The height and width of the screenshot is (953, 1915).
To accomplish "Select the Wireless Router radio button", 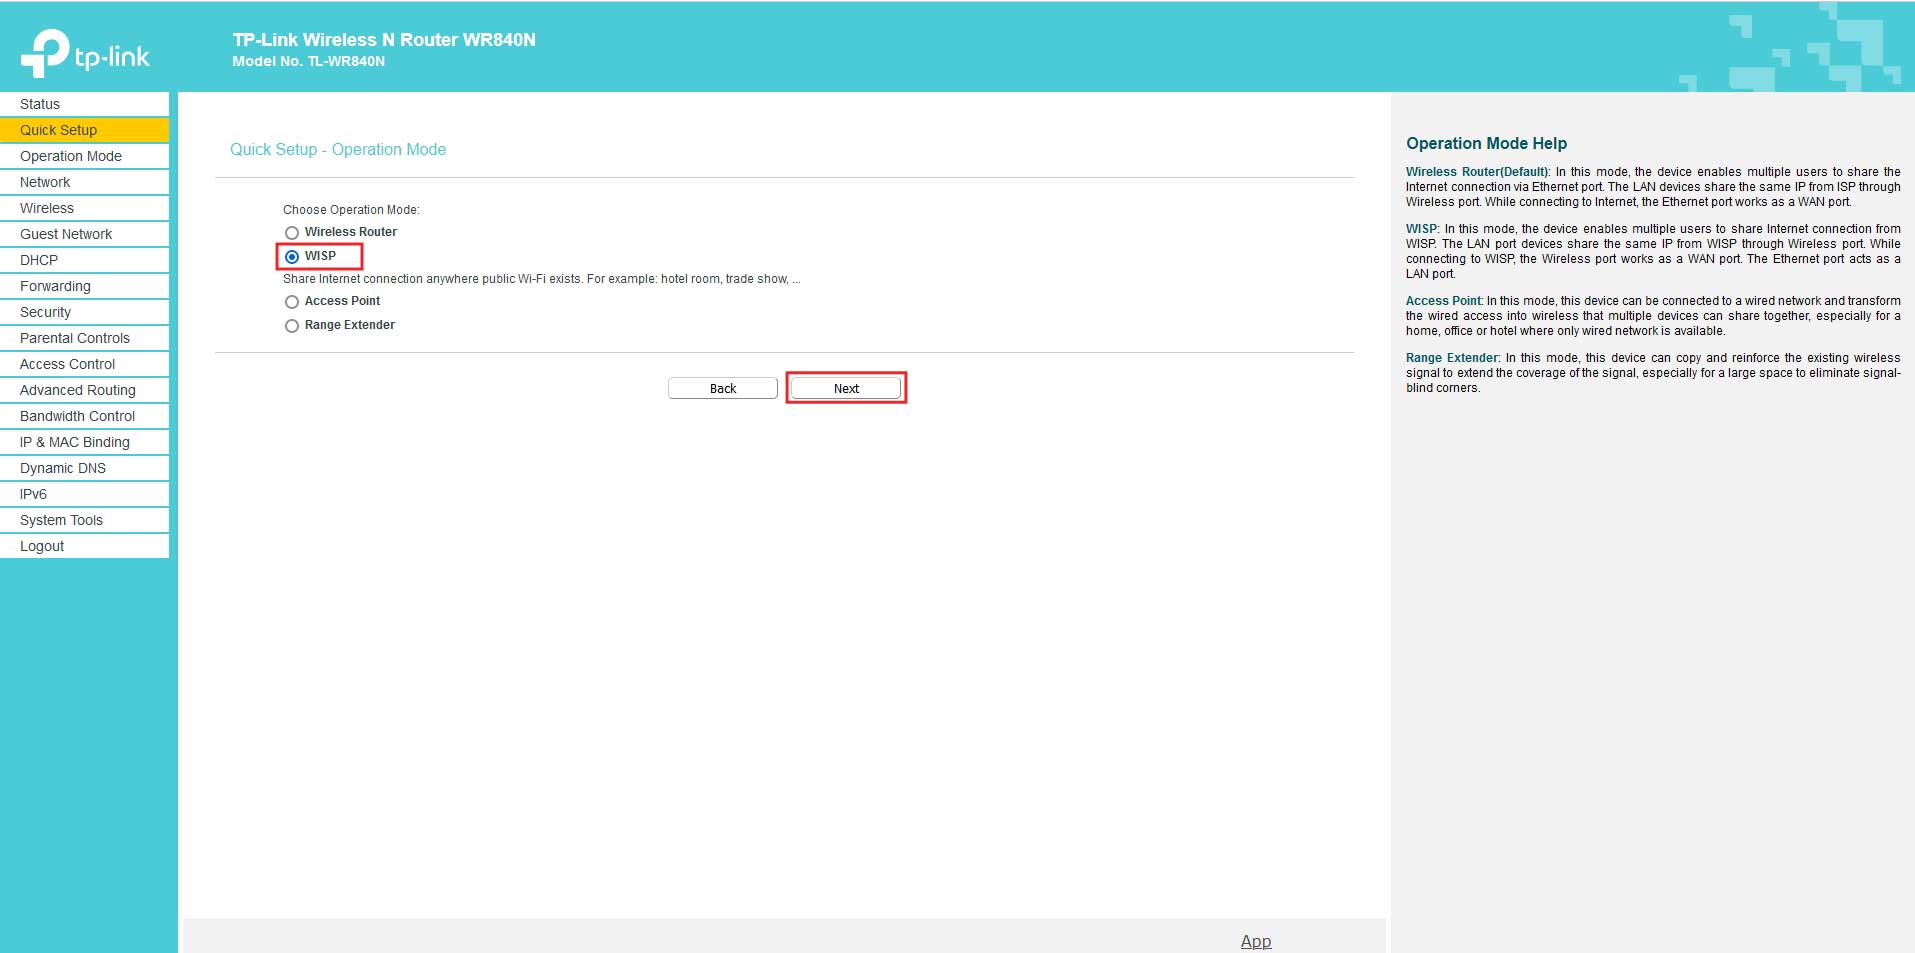I will pos(292,233).
